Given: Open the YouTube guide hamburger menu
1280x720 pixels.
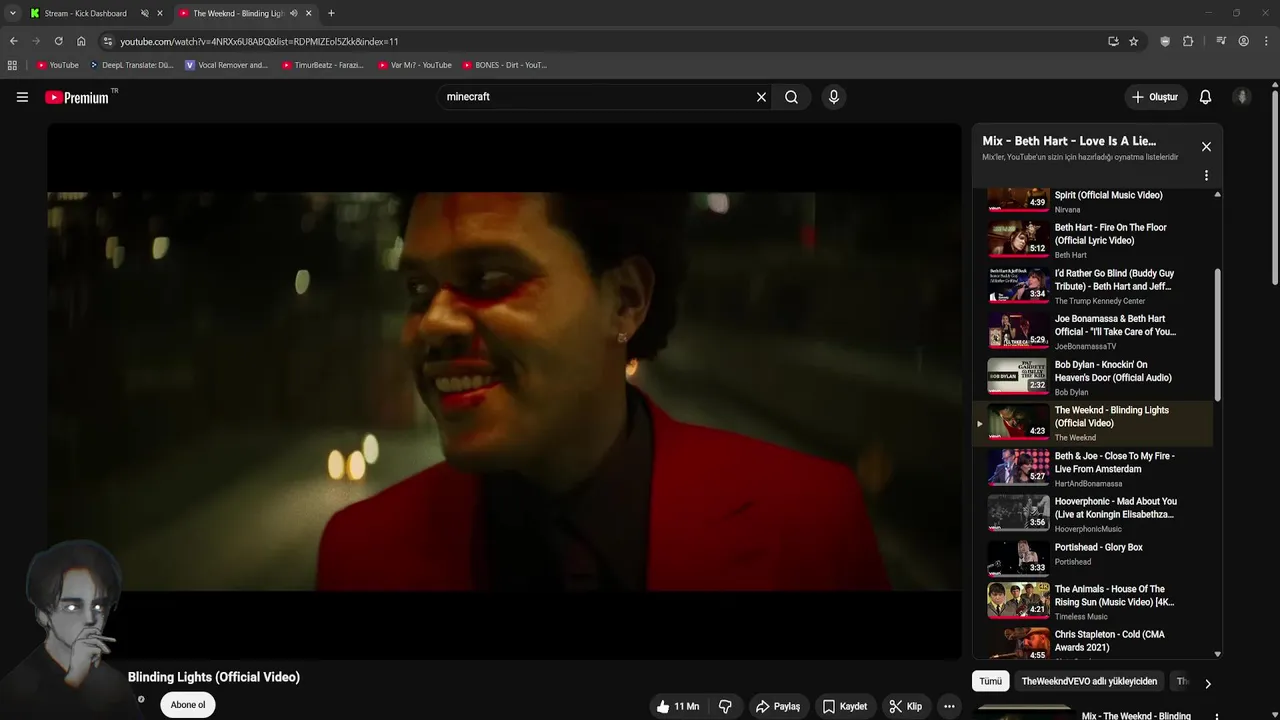Looking at the screenshot, I should click(22, 97).
